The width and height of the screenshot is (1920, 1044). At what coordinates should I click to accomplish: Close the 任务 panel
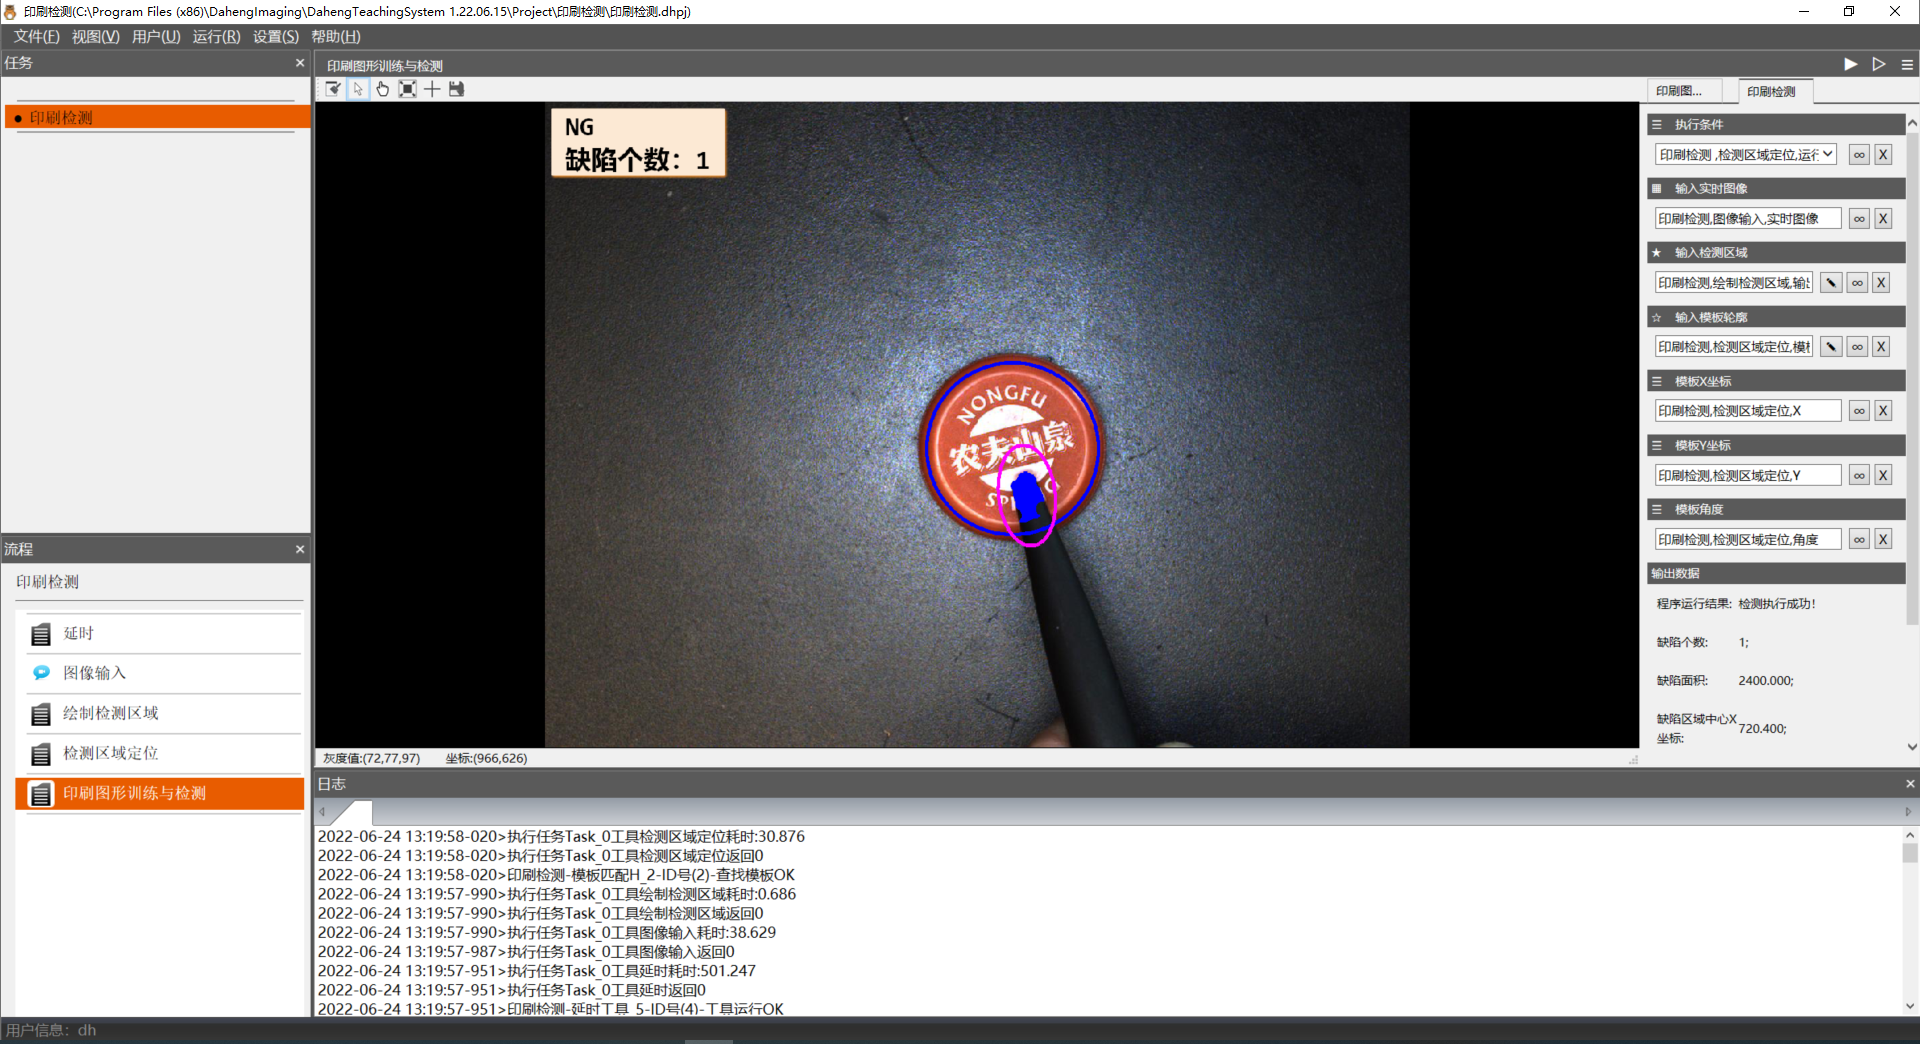(300, 63)
